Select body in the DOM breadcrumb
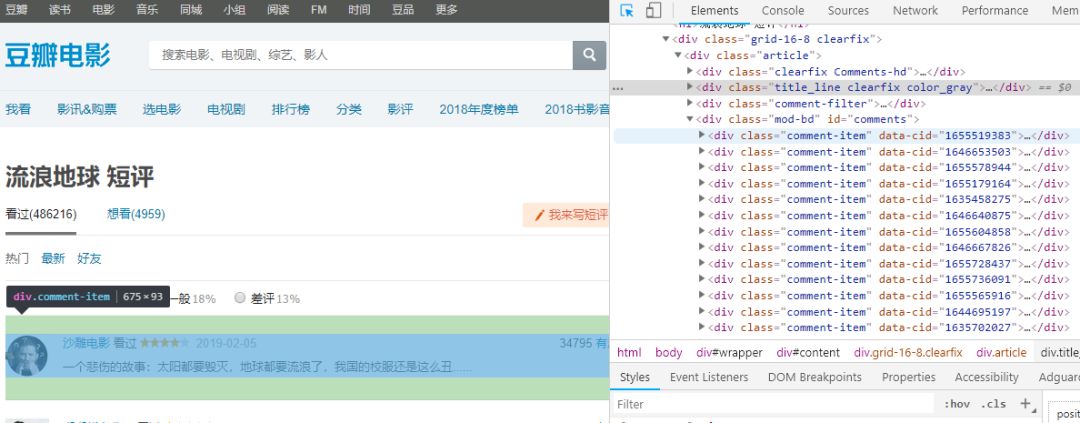This screenshot has height=423, width=1080. (x=669, y=352)
